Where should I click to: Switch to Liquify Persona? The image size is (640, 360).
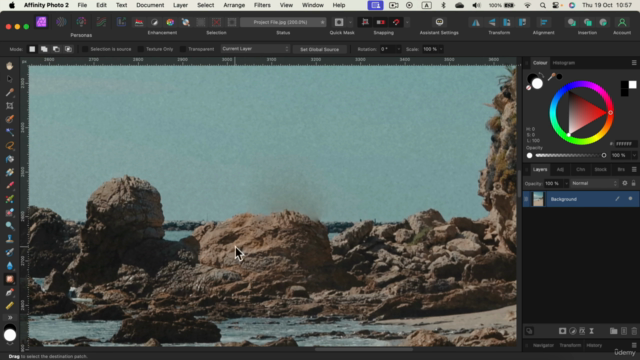point(61,22)
